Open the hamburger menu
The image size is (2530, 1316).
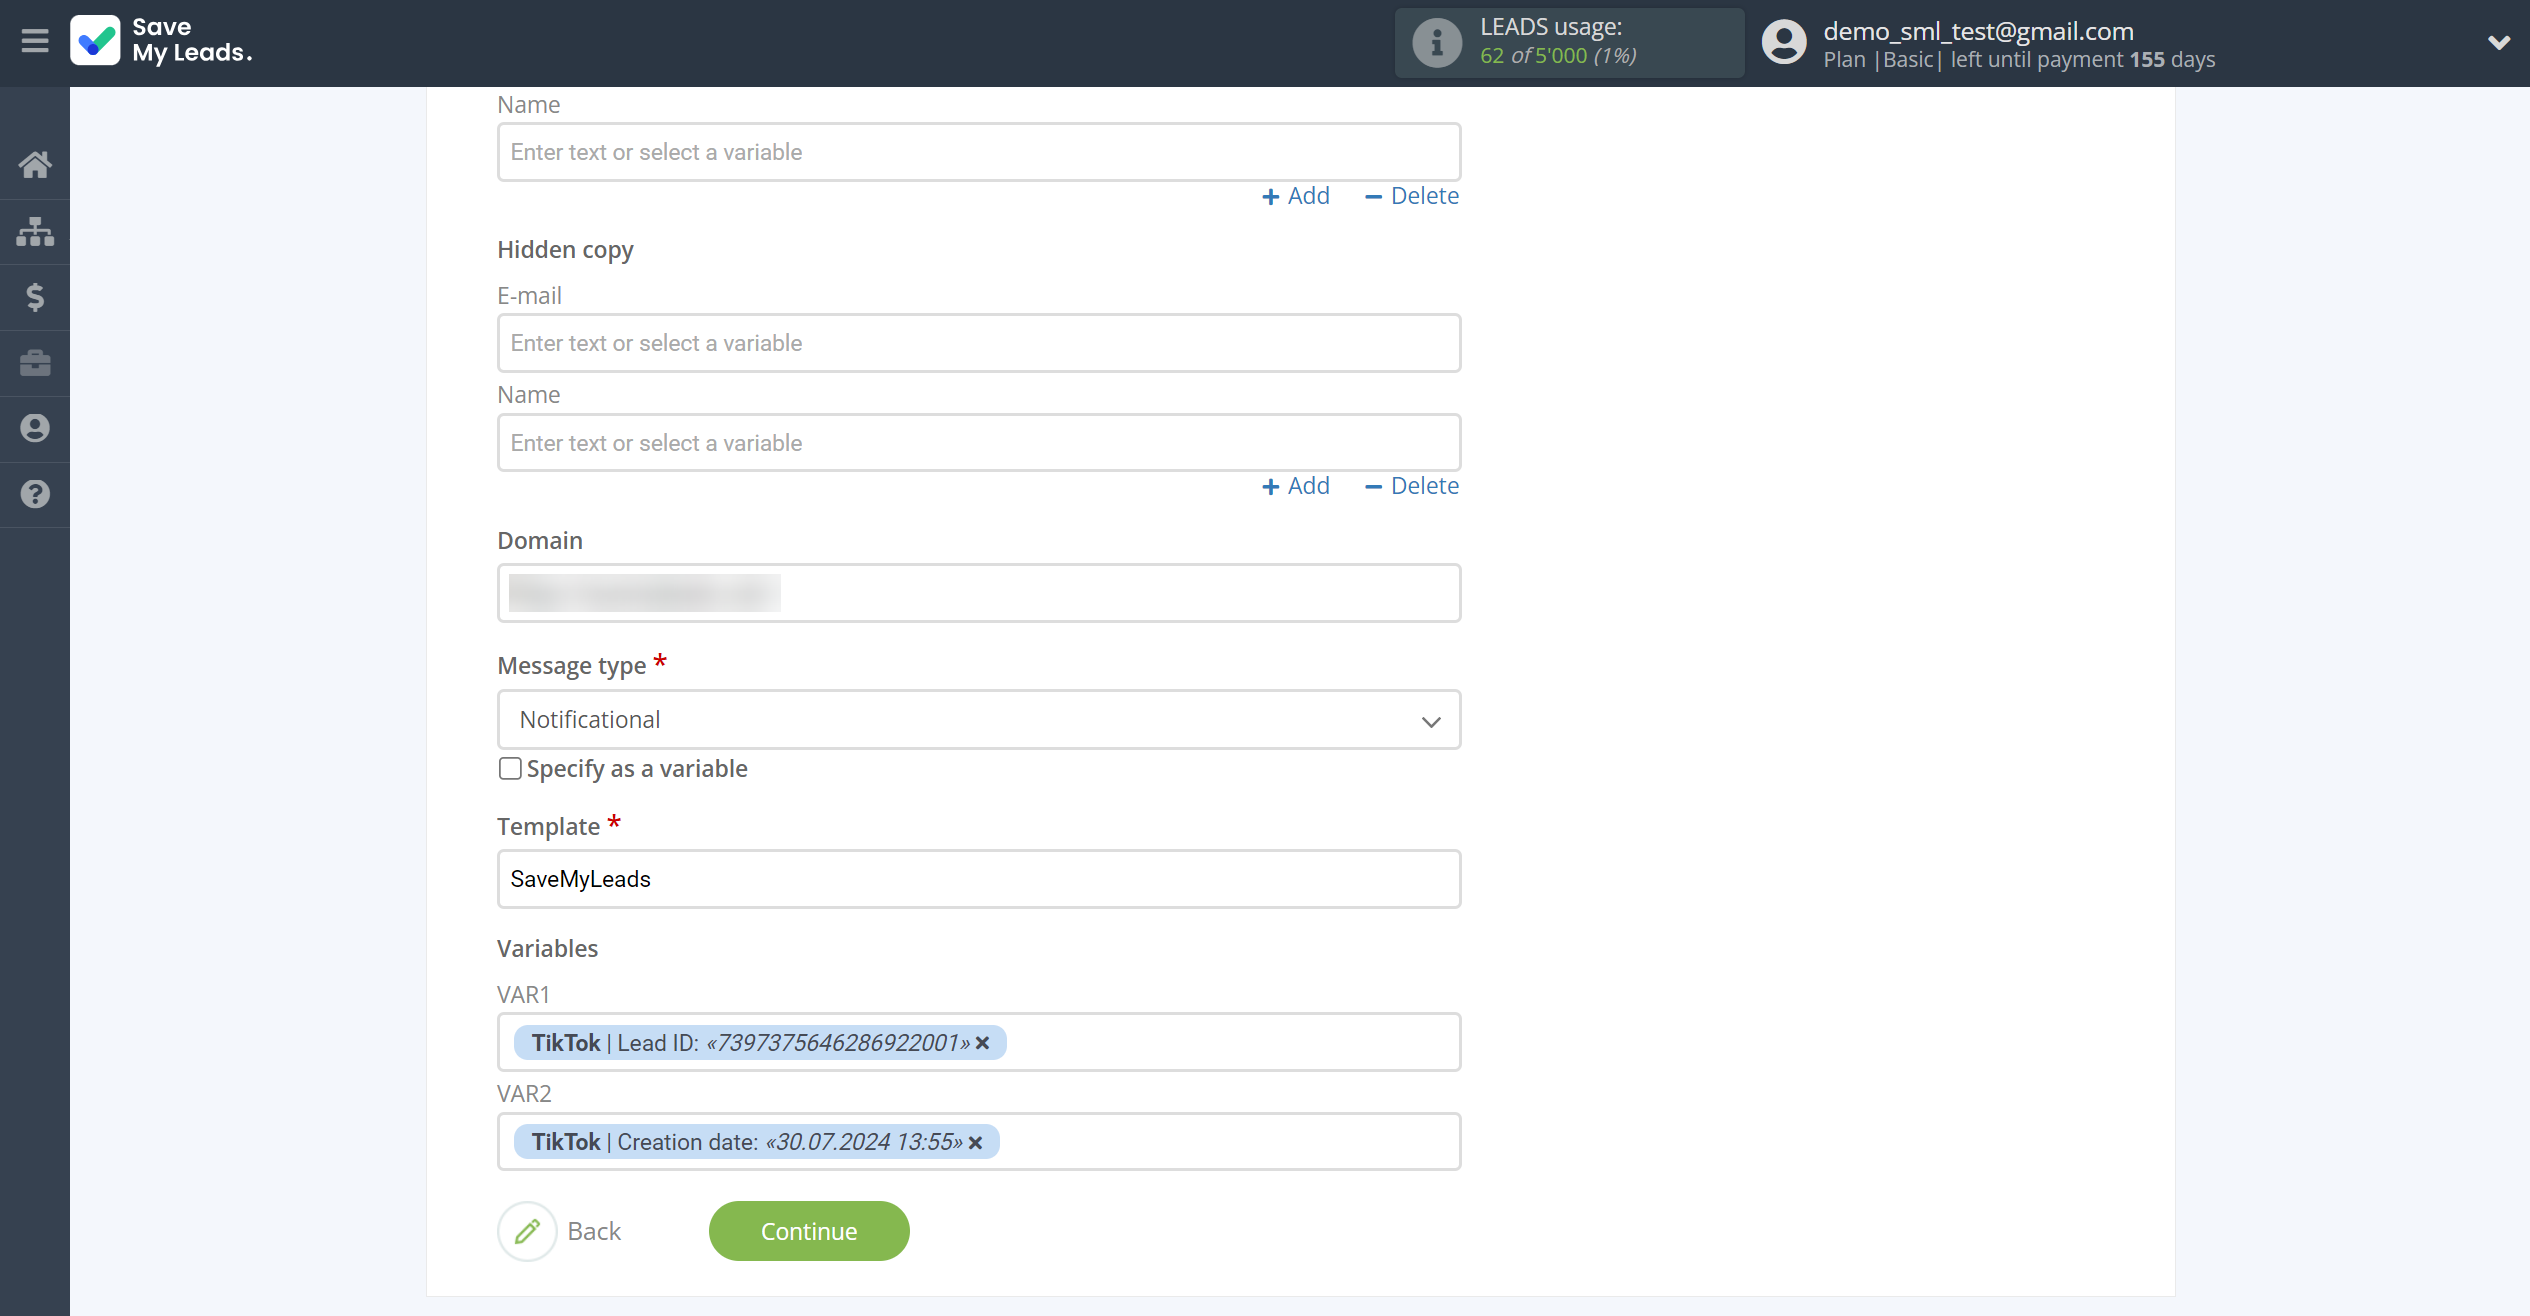coord(35,41)
